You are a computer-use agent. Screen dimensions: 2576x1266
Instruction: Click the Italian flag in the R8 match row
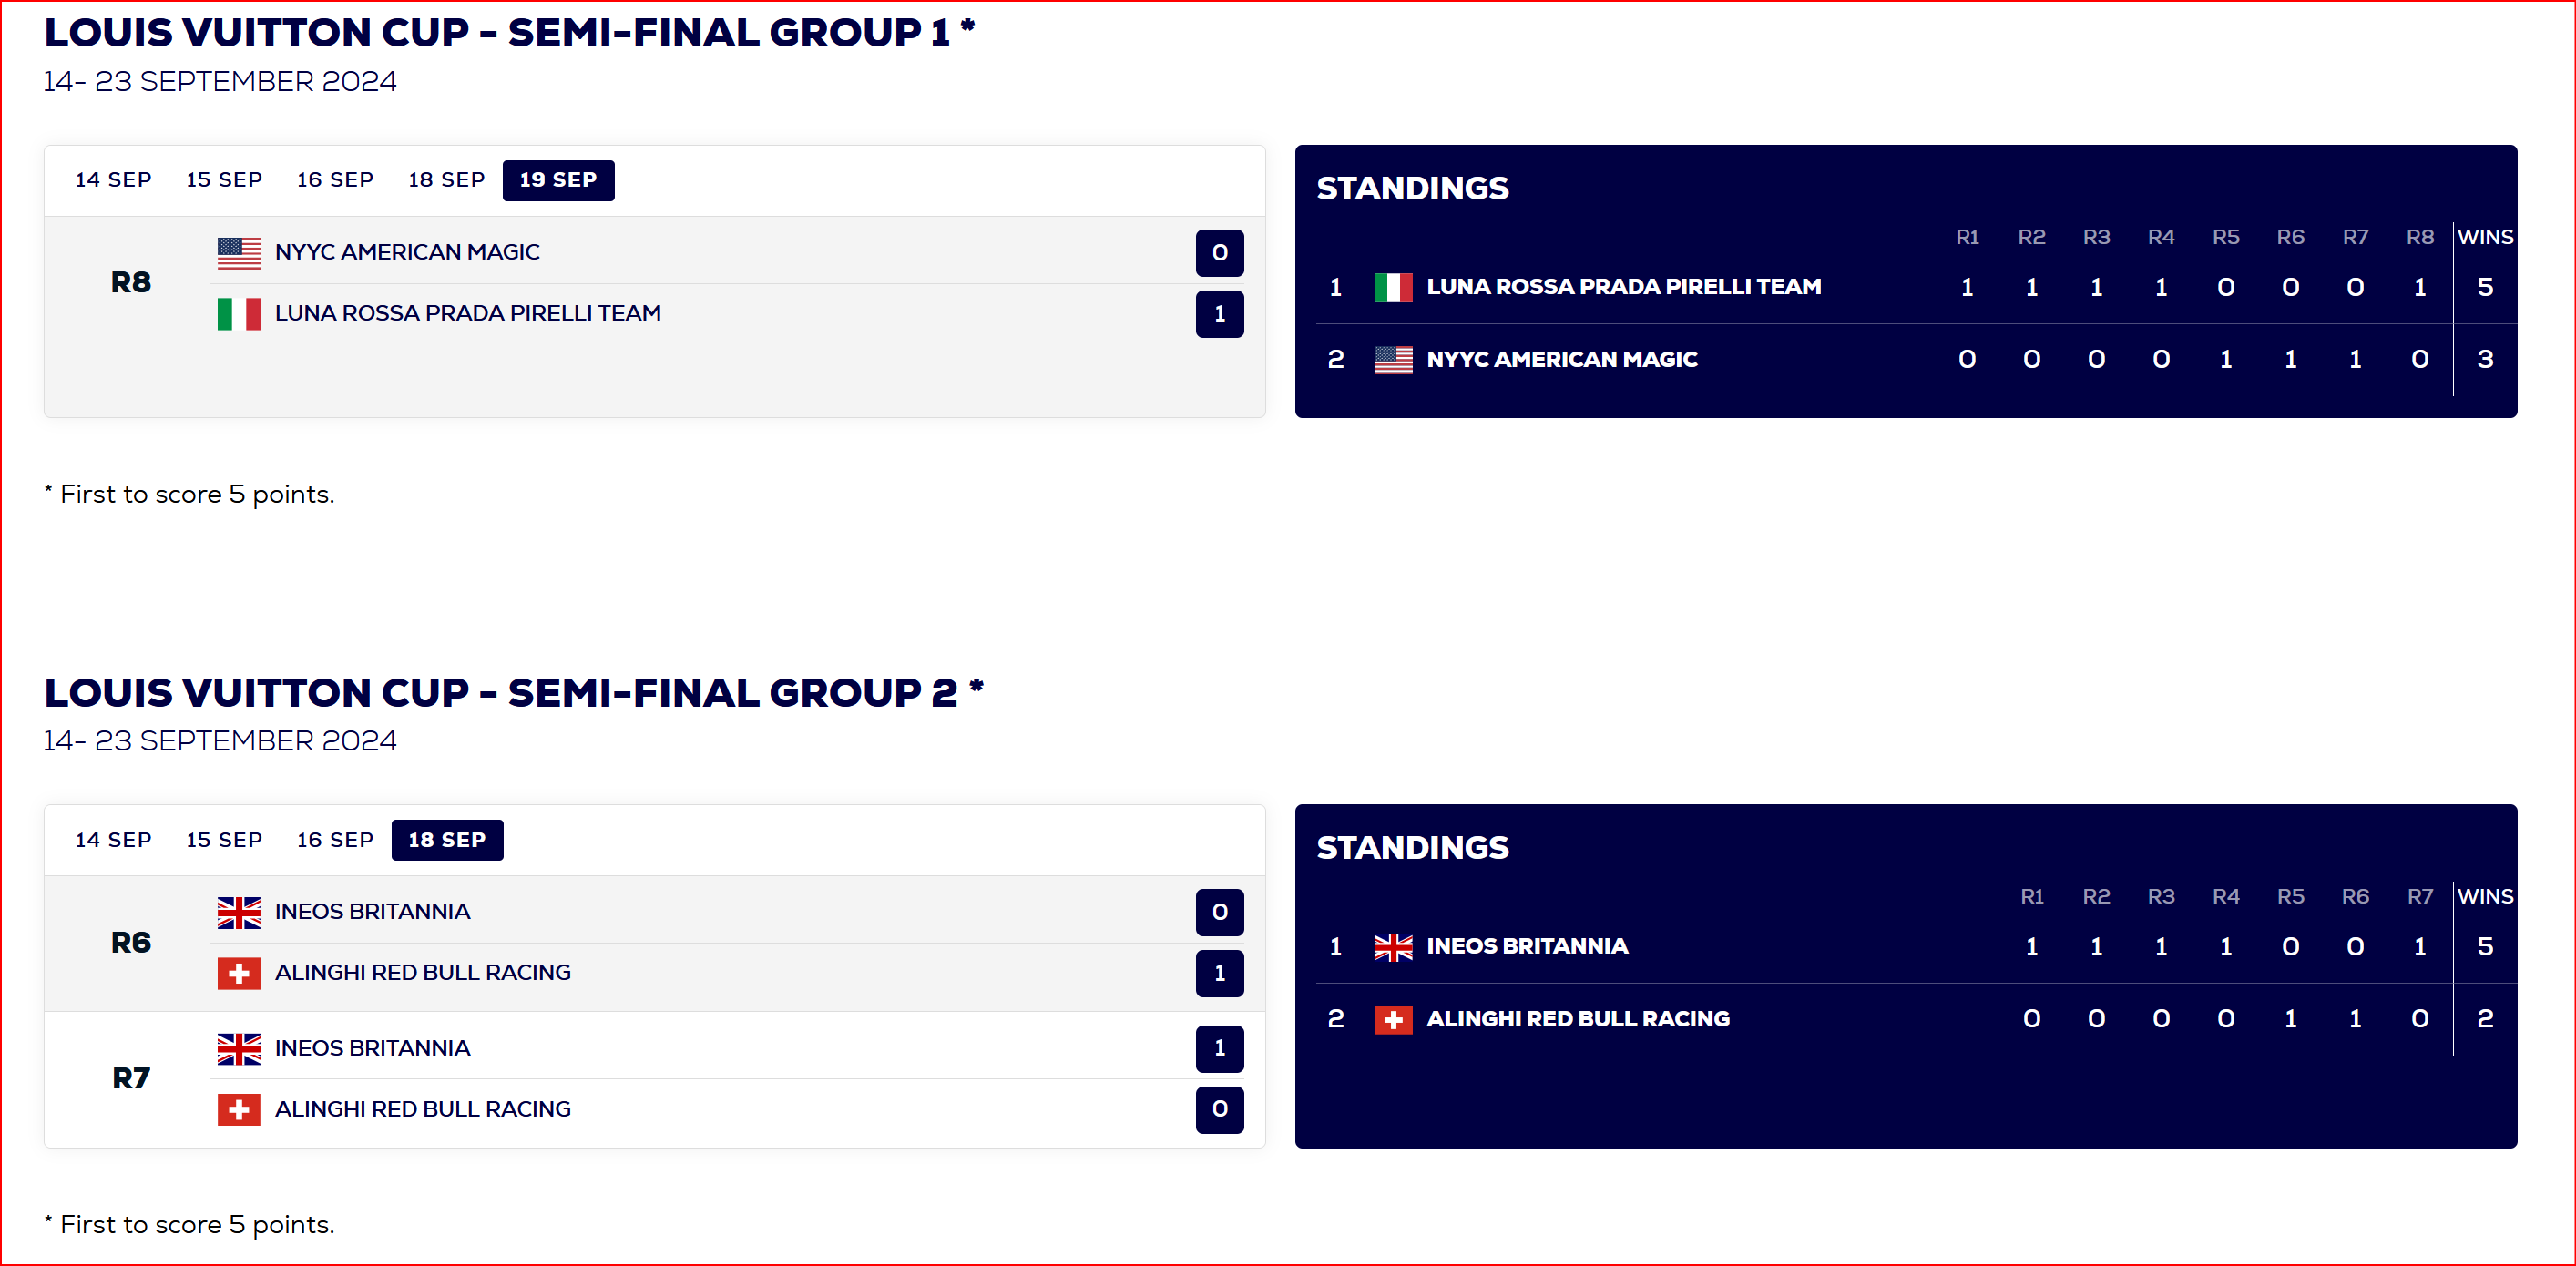pos(239,314)
